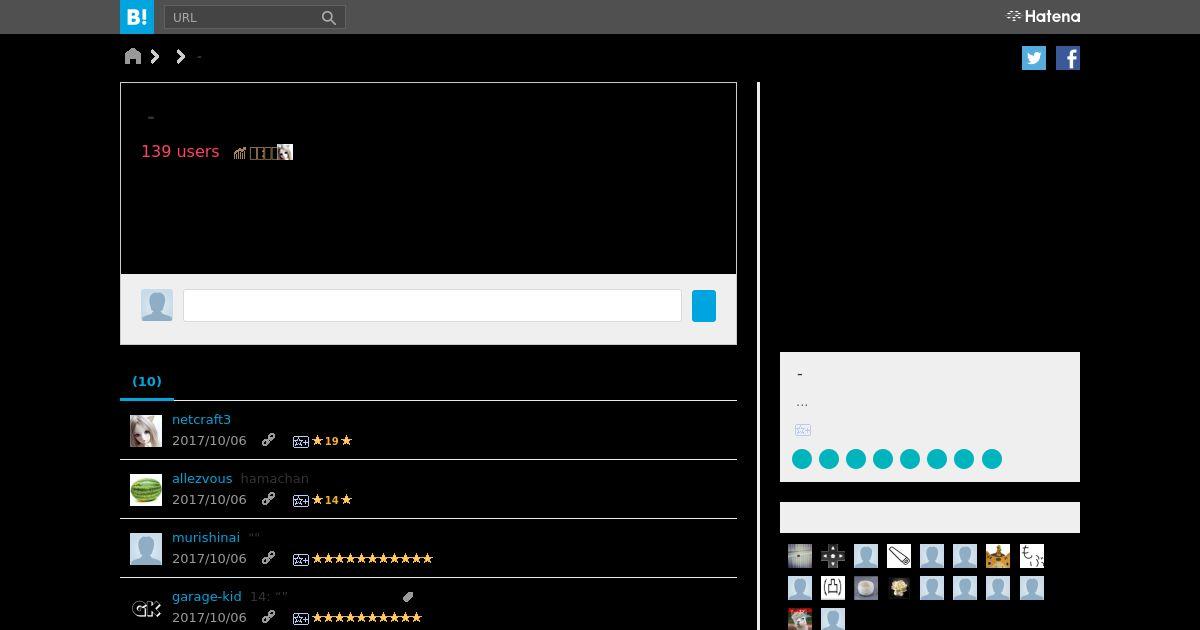The height and width of the screenshot is (630, 1200).
Task: Click allezvous watermelon avatar
Action: 146,490
